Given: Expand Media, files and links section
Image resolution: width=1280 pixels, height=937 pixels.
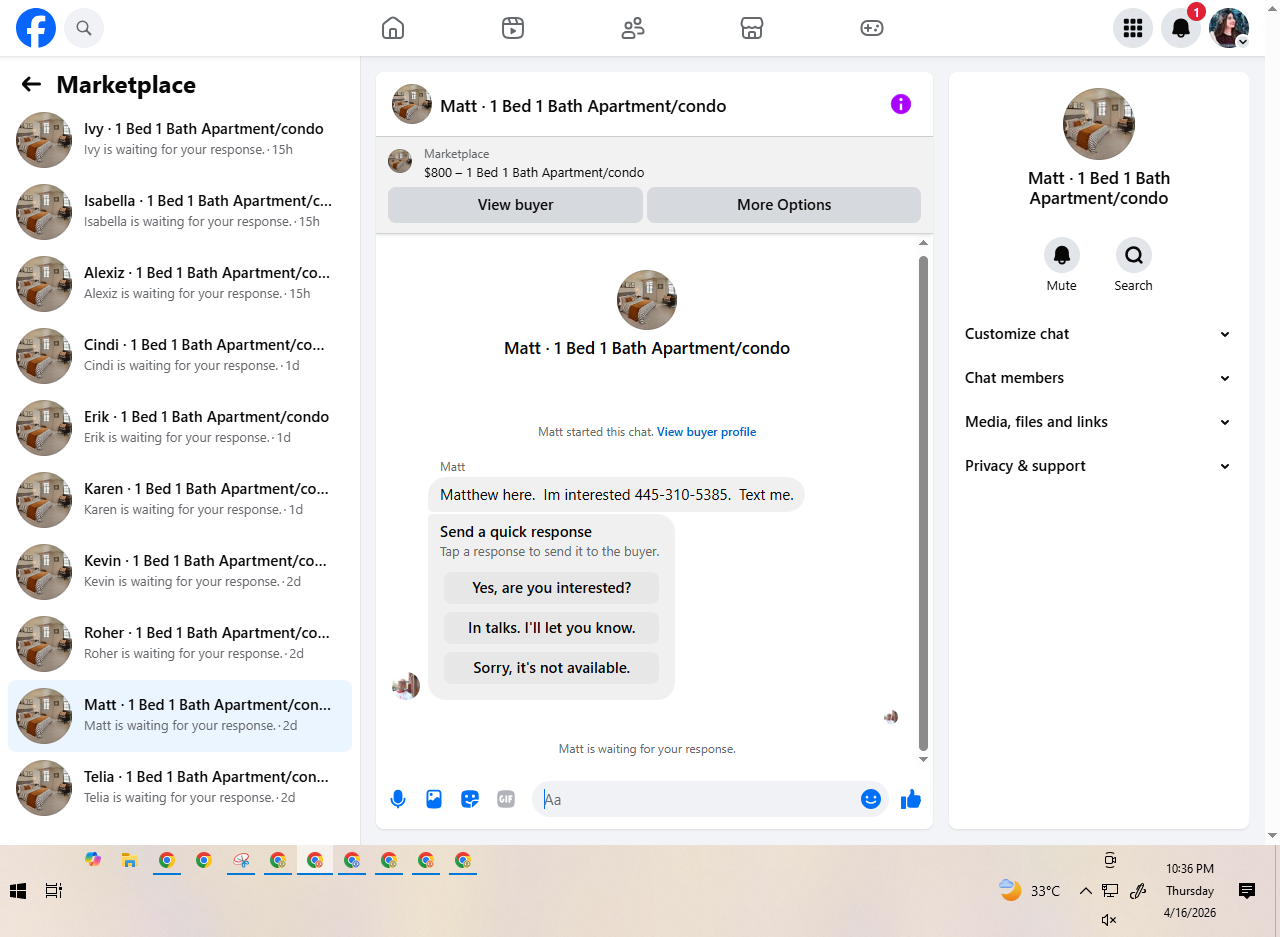Looking at the screenshot, I should pos(1098,422).
